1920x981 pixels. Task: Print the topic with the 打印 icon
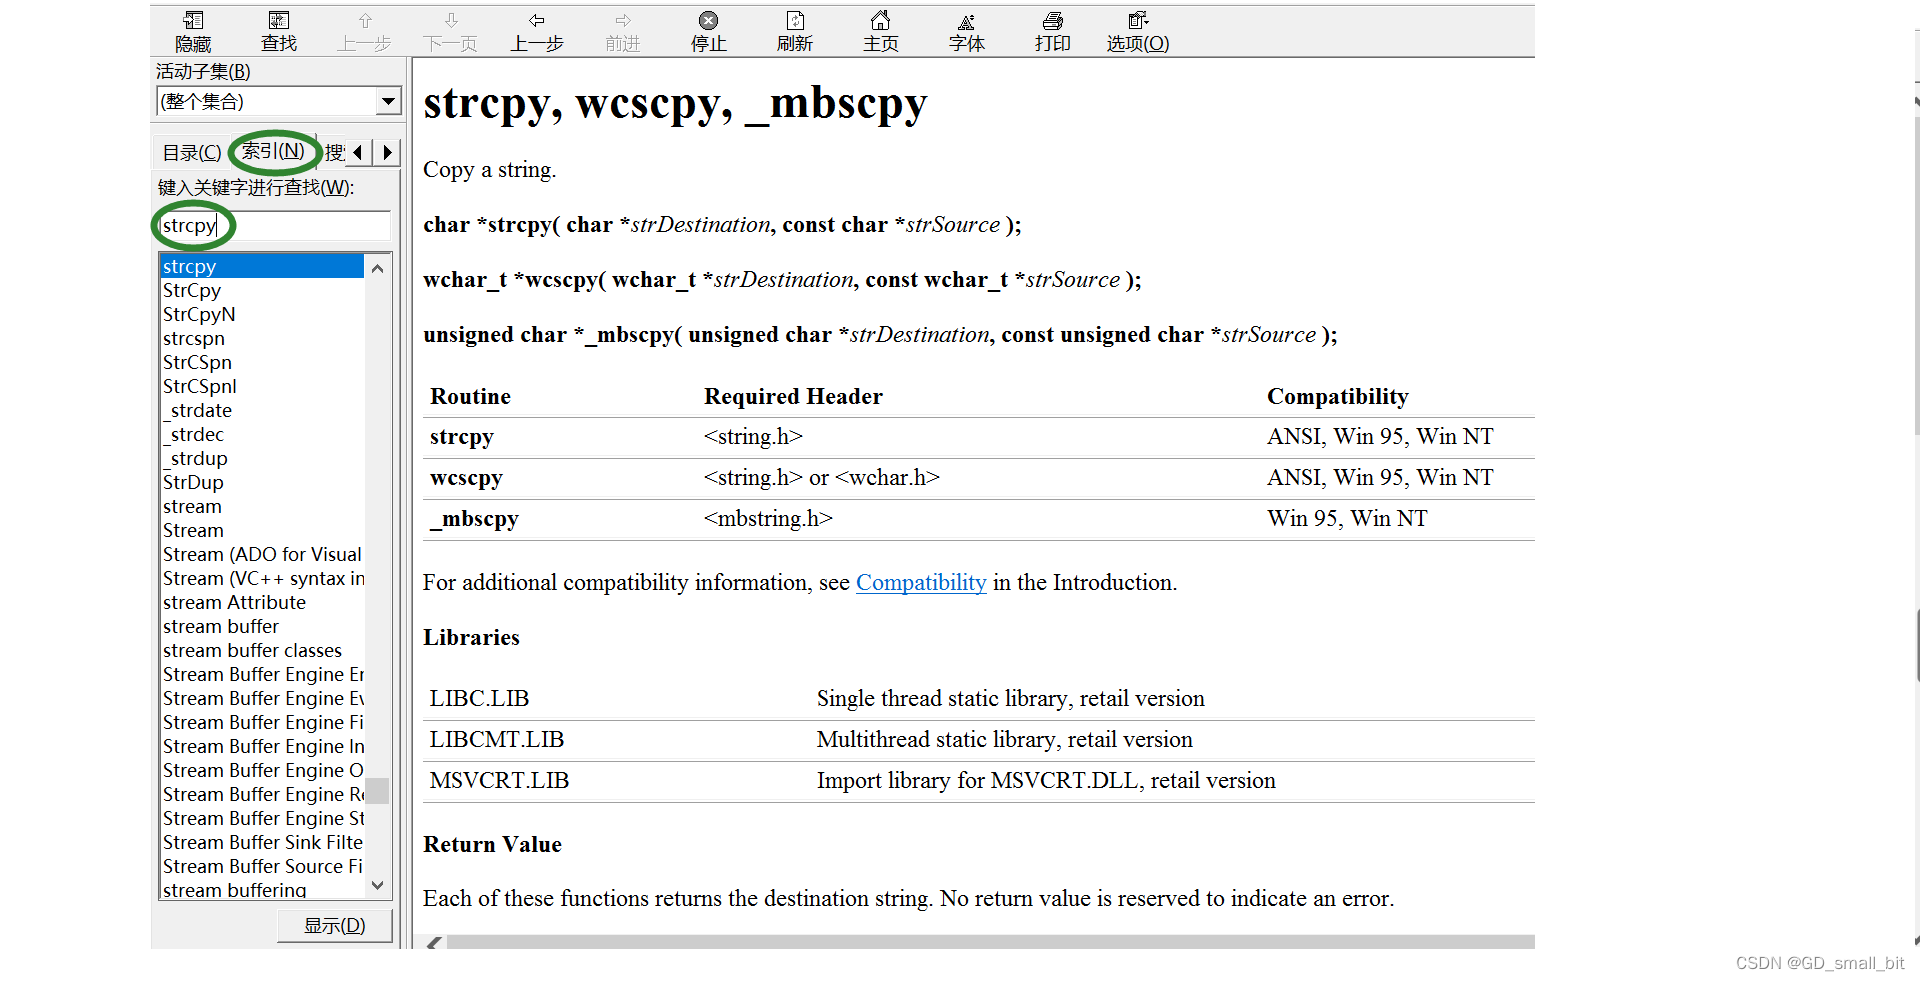click(1053, 21)
